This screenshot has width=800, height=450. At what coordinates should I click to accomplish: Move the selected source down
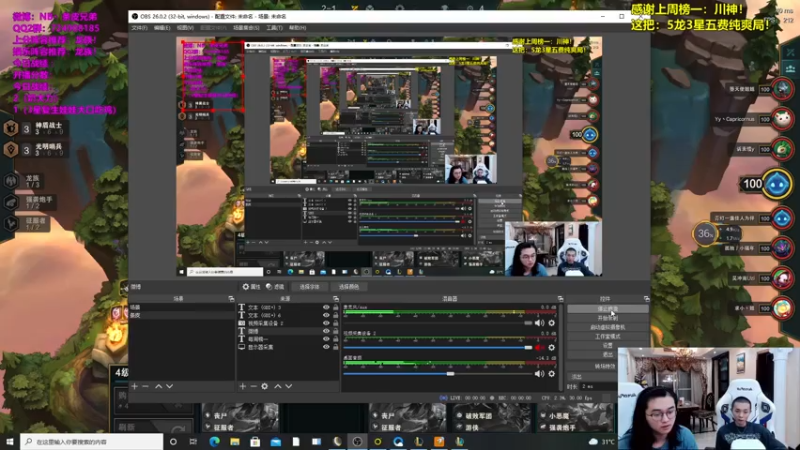[x=288, y=386]
